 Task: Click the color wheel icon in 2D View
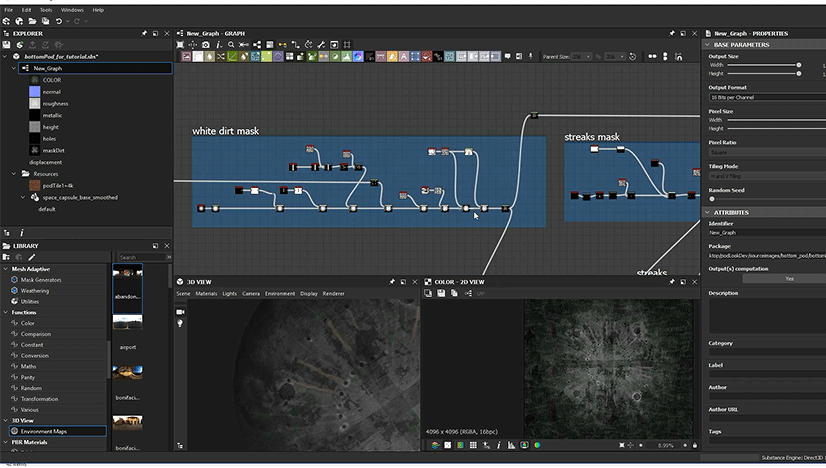(x=537, y=445)
